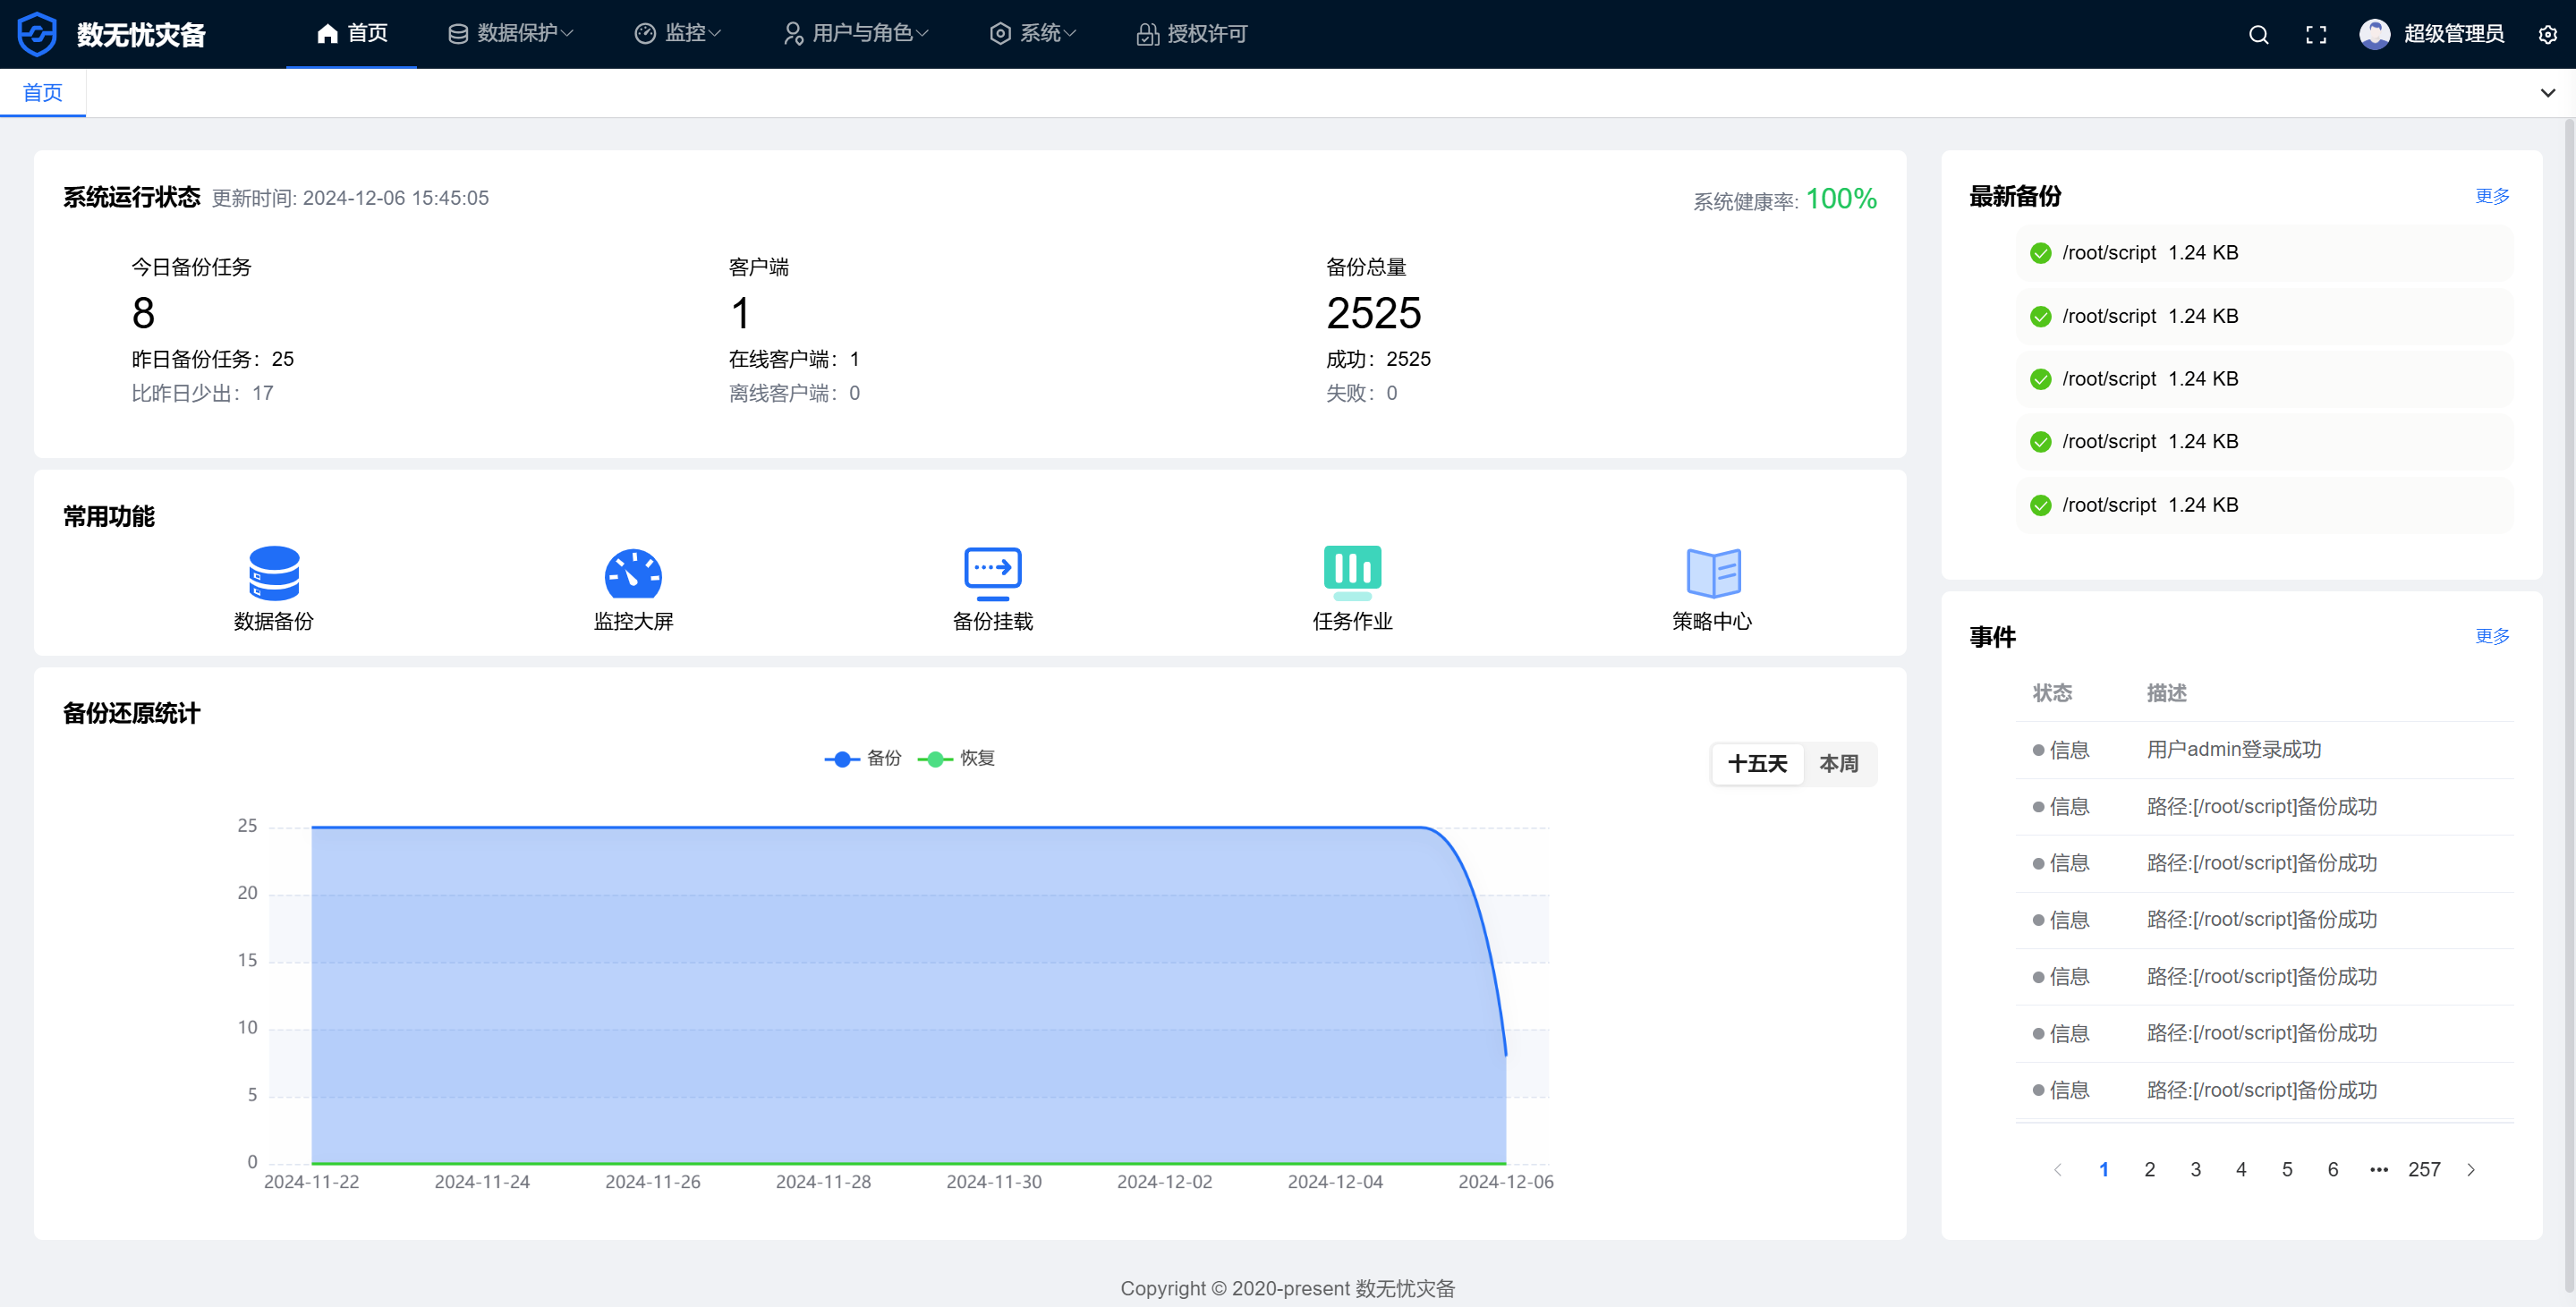2576x1307 pixels.
Task: Click the 昨日备份任务：25 text
Action: tap(213, 359)
